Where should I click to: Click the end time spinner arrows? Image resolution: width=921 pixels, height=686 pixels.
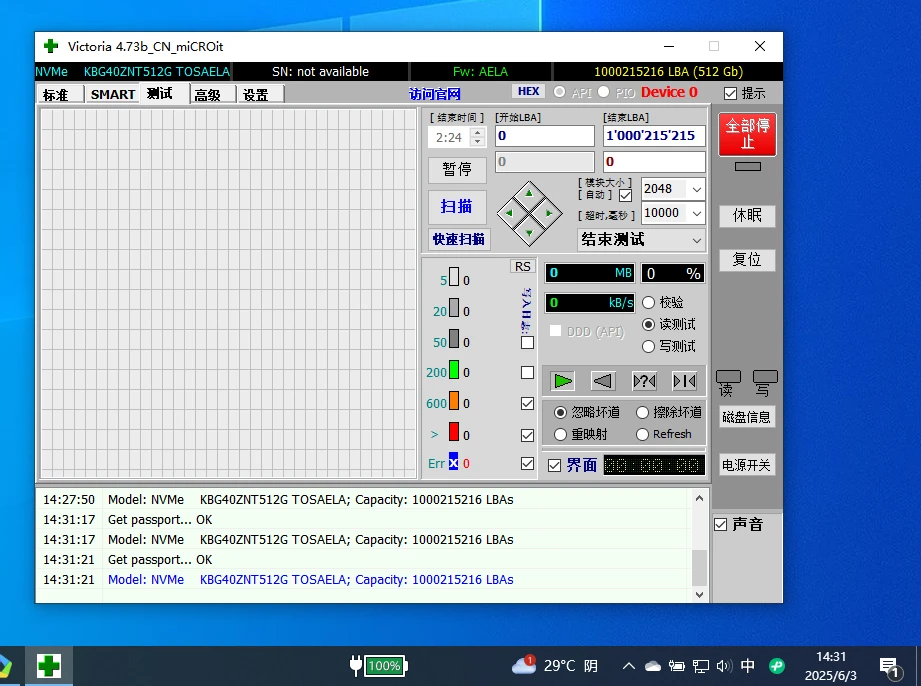(478, 137)
